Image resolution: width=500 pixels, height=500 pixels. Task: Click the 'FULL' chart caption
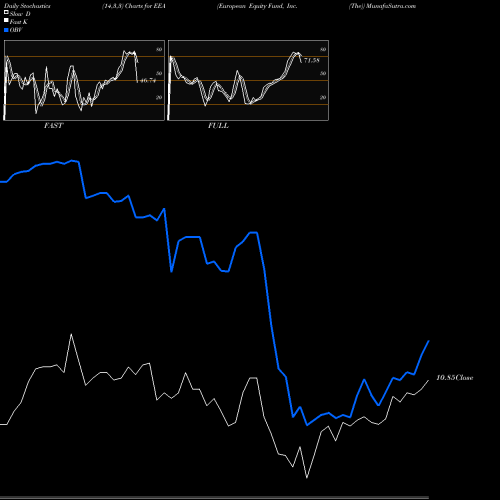click(218, 126)
